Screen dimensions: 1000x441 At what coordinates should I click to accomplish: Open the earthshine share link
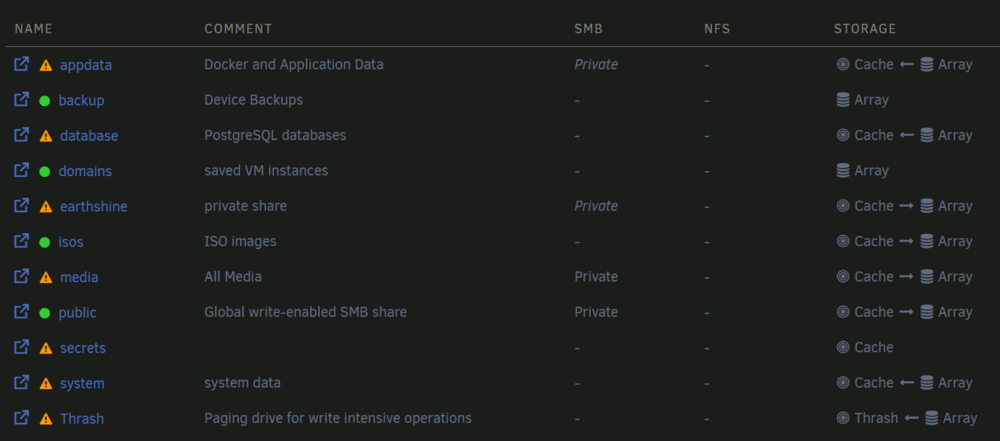click(x=94, y=207)
